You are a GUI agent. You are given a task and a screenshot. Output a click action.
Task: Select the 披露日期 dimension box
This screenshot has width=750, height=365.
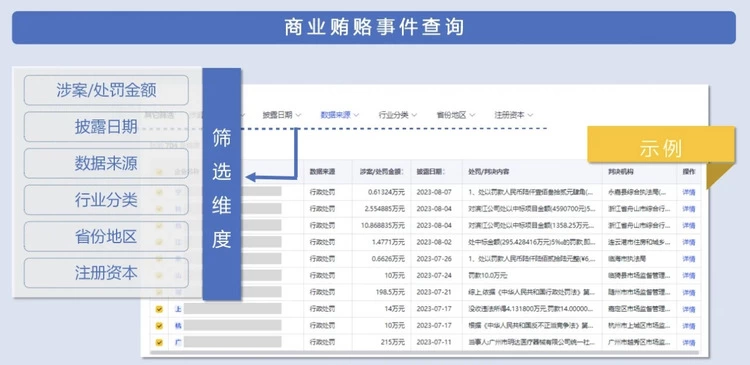coord(106,126)
